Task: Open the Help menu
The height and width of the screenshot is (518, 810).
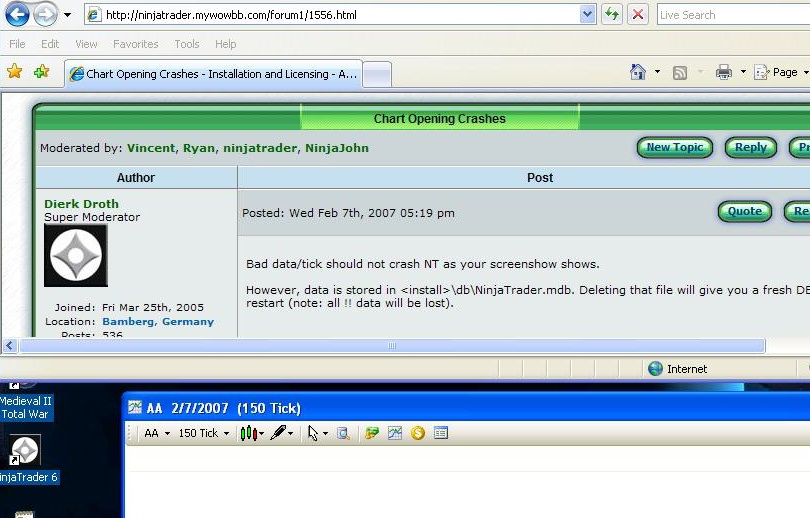Action: tap(226, 44)
